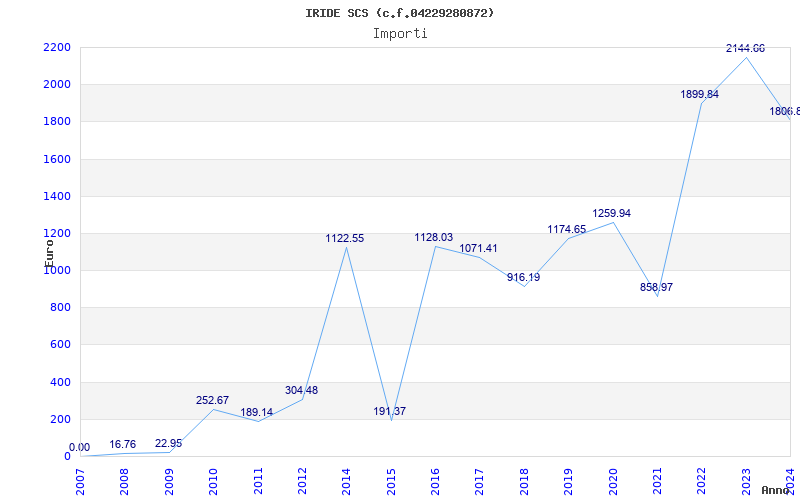Select the 1174.65 data label
This screenshot has width=800, height=500.
coord(567,230)
